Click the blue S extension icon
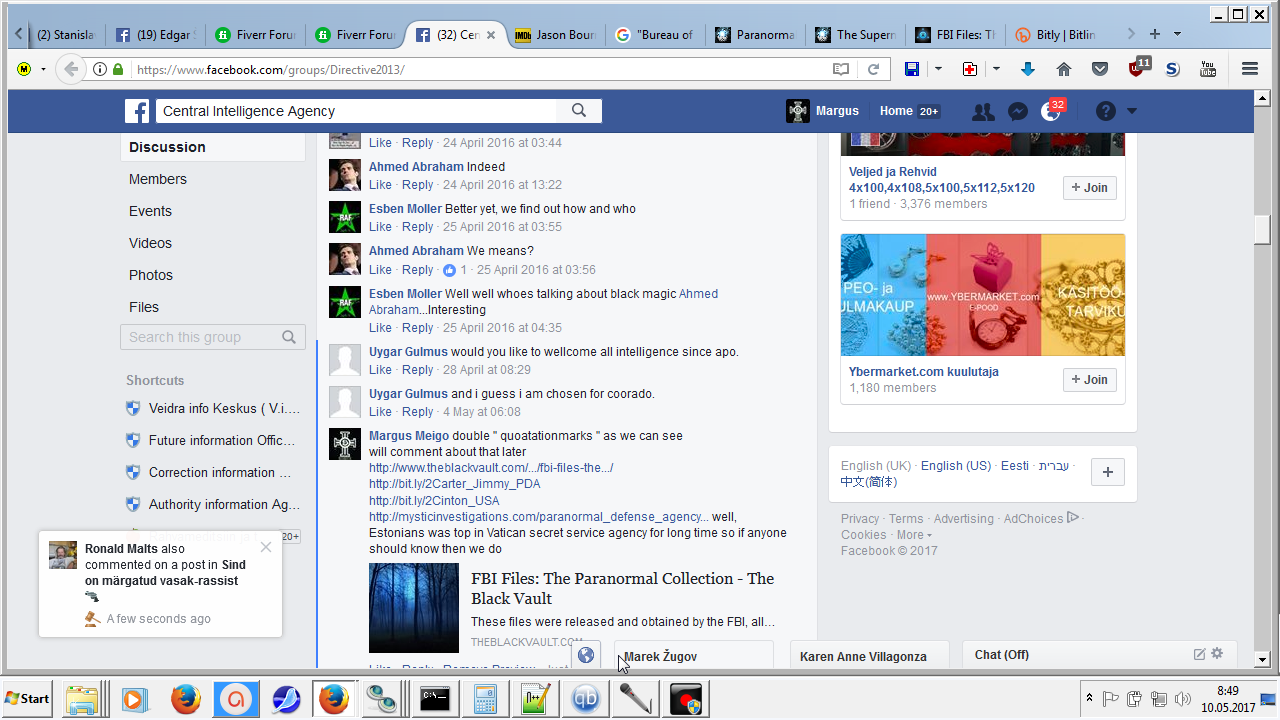Screen dimensions: 1280x720 point(1172,69)
